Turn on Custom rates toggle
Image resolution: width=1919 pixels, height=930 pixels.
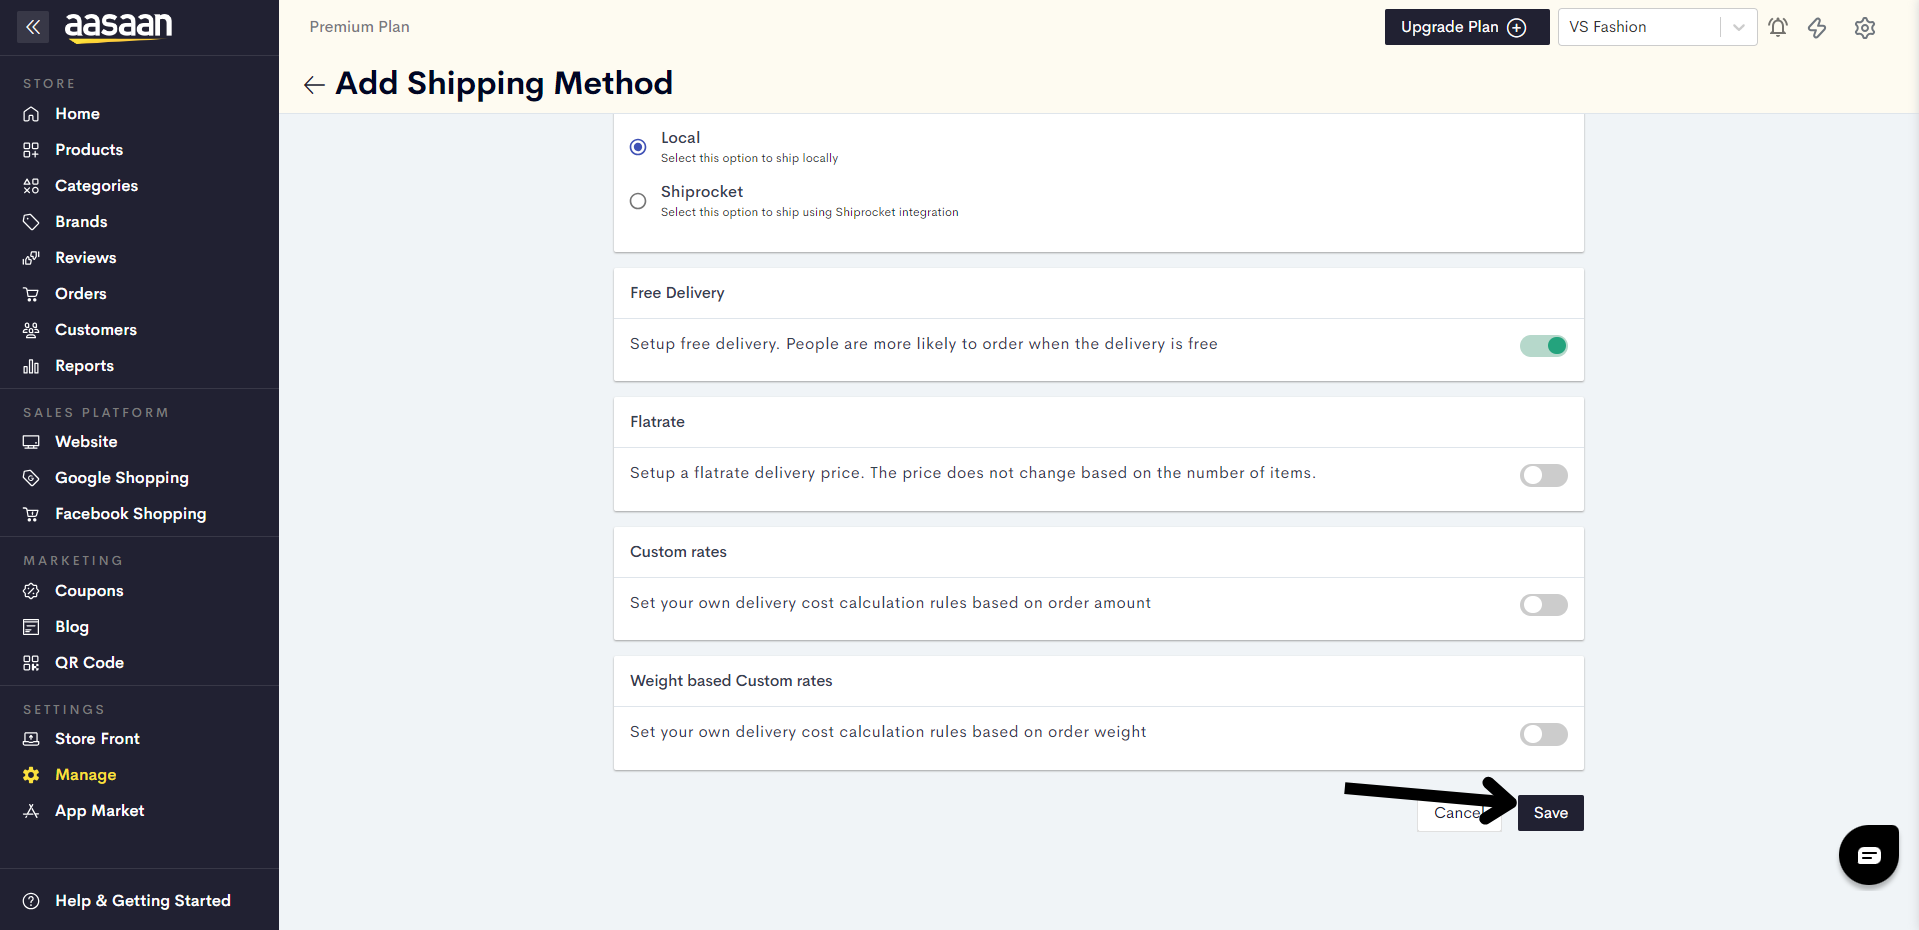(x=1544, y=605)
